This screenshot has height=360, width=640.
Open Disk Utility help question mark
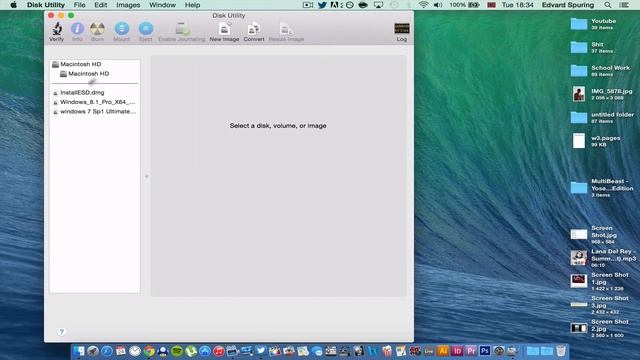61,331
